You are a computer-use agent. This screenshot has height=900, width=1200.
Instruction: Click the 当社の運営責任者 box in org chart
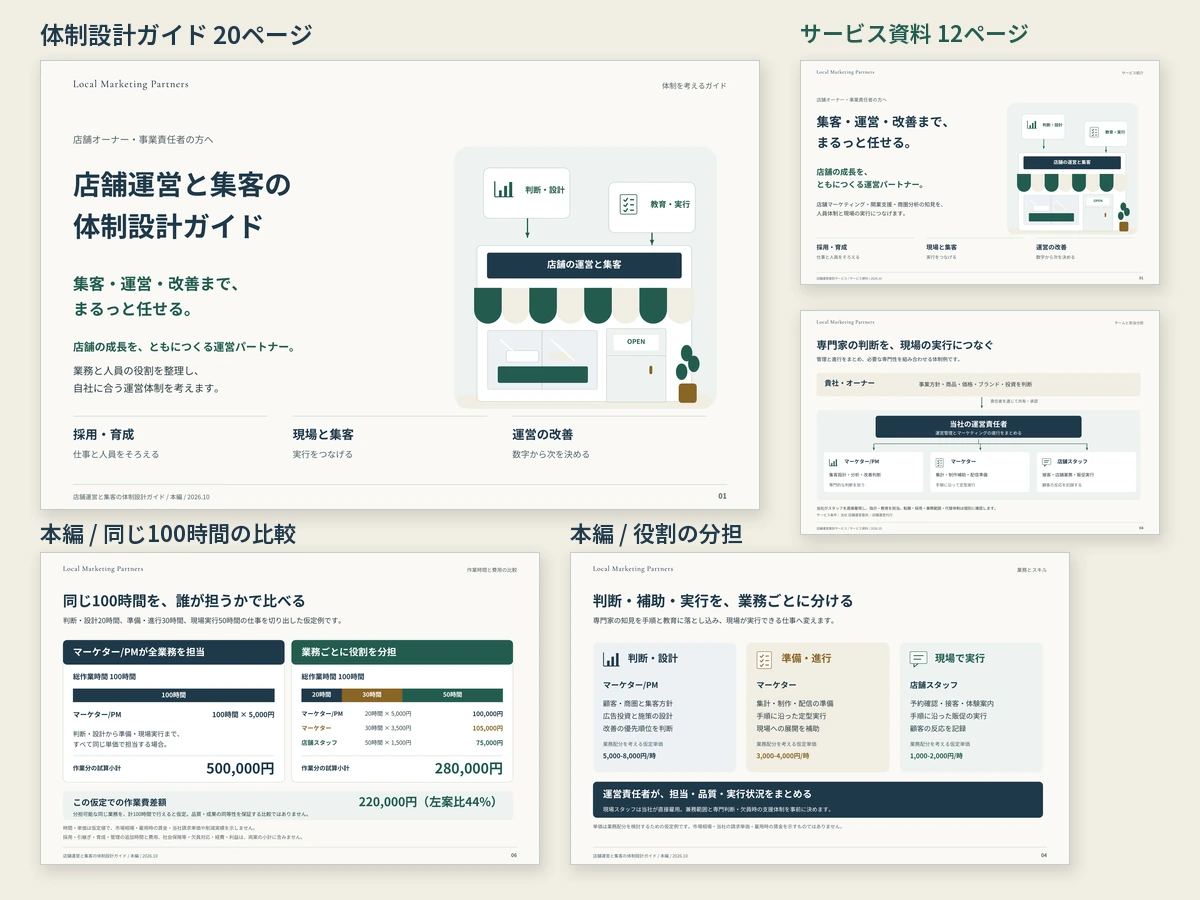coord(978,427)
